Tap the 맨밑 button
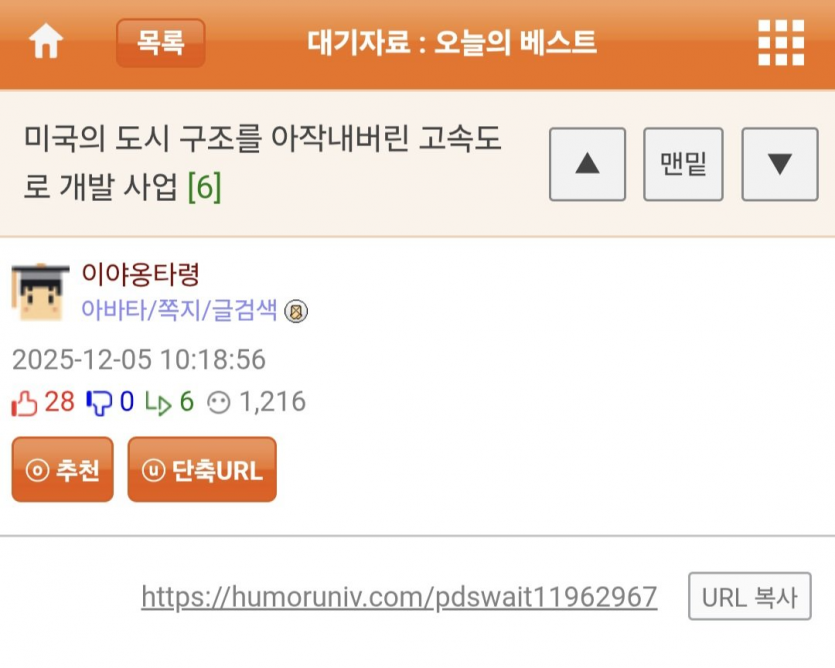The height and width of the screenshot is (668, 835). point(683,164)
